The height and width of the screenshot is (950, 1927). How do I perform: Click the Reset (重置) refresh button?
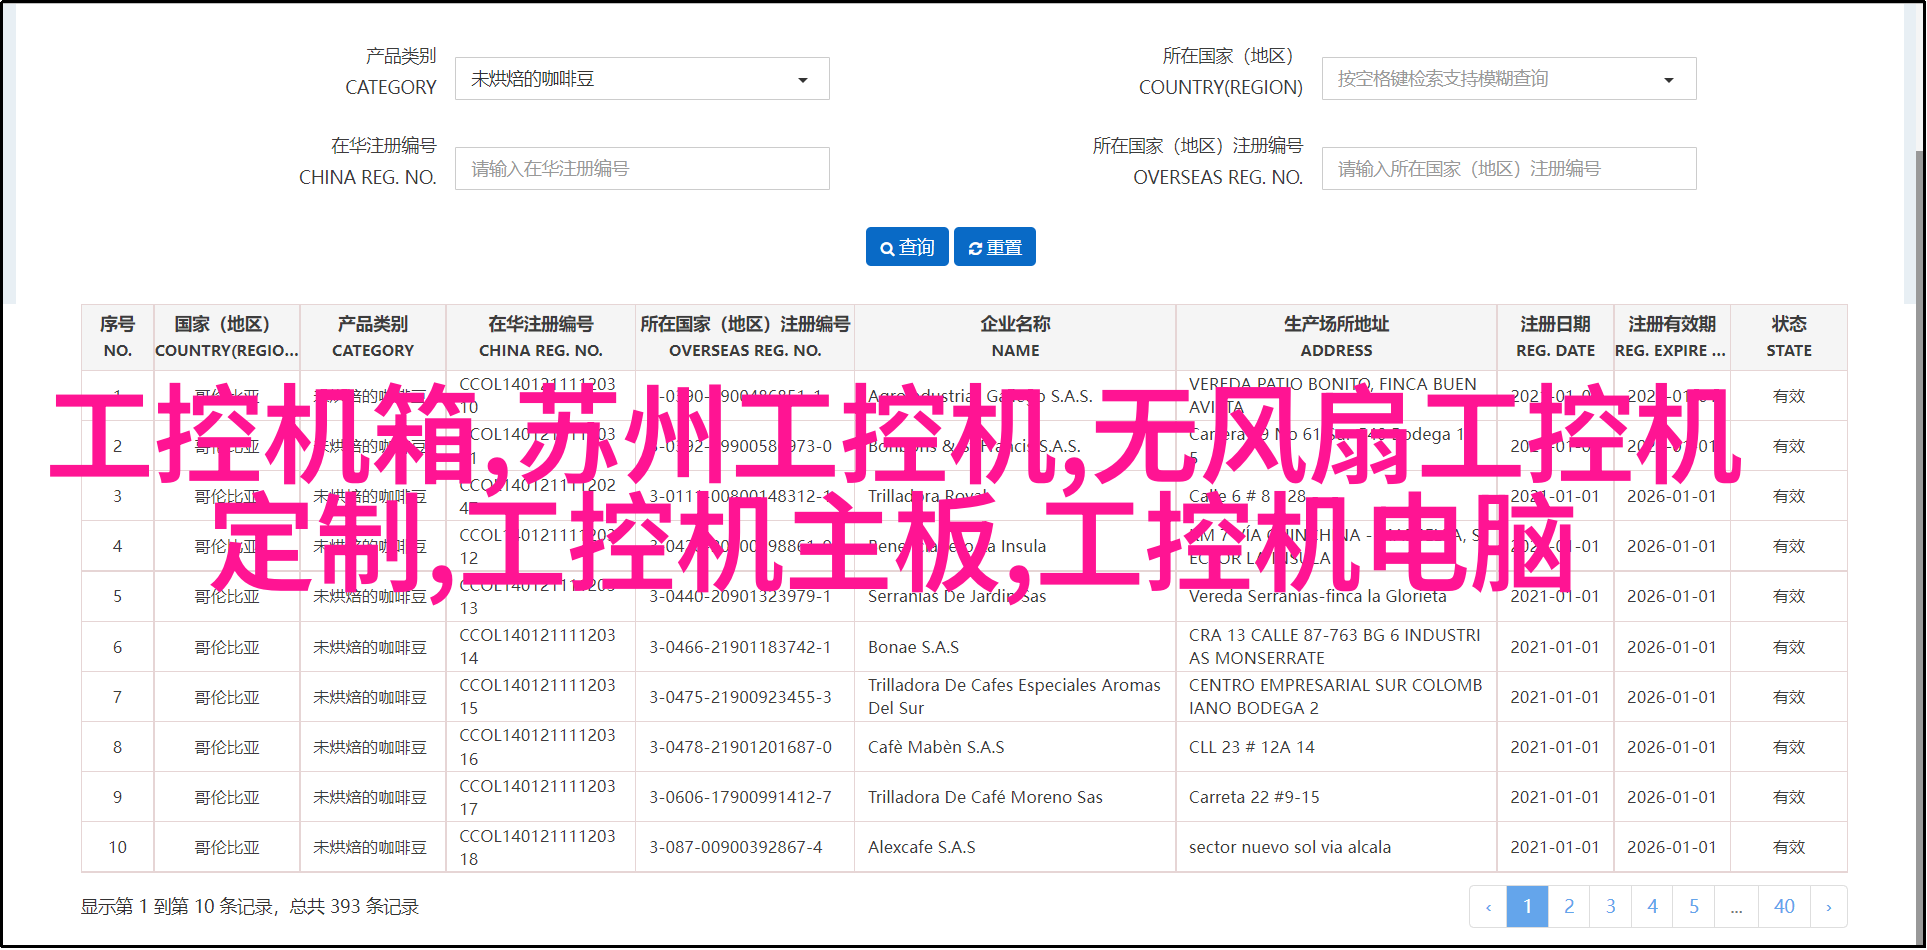[995, 247]
